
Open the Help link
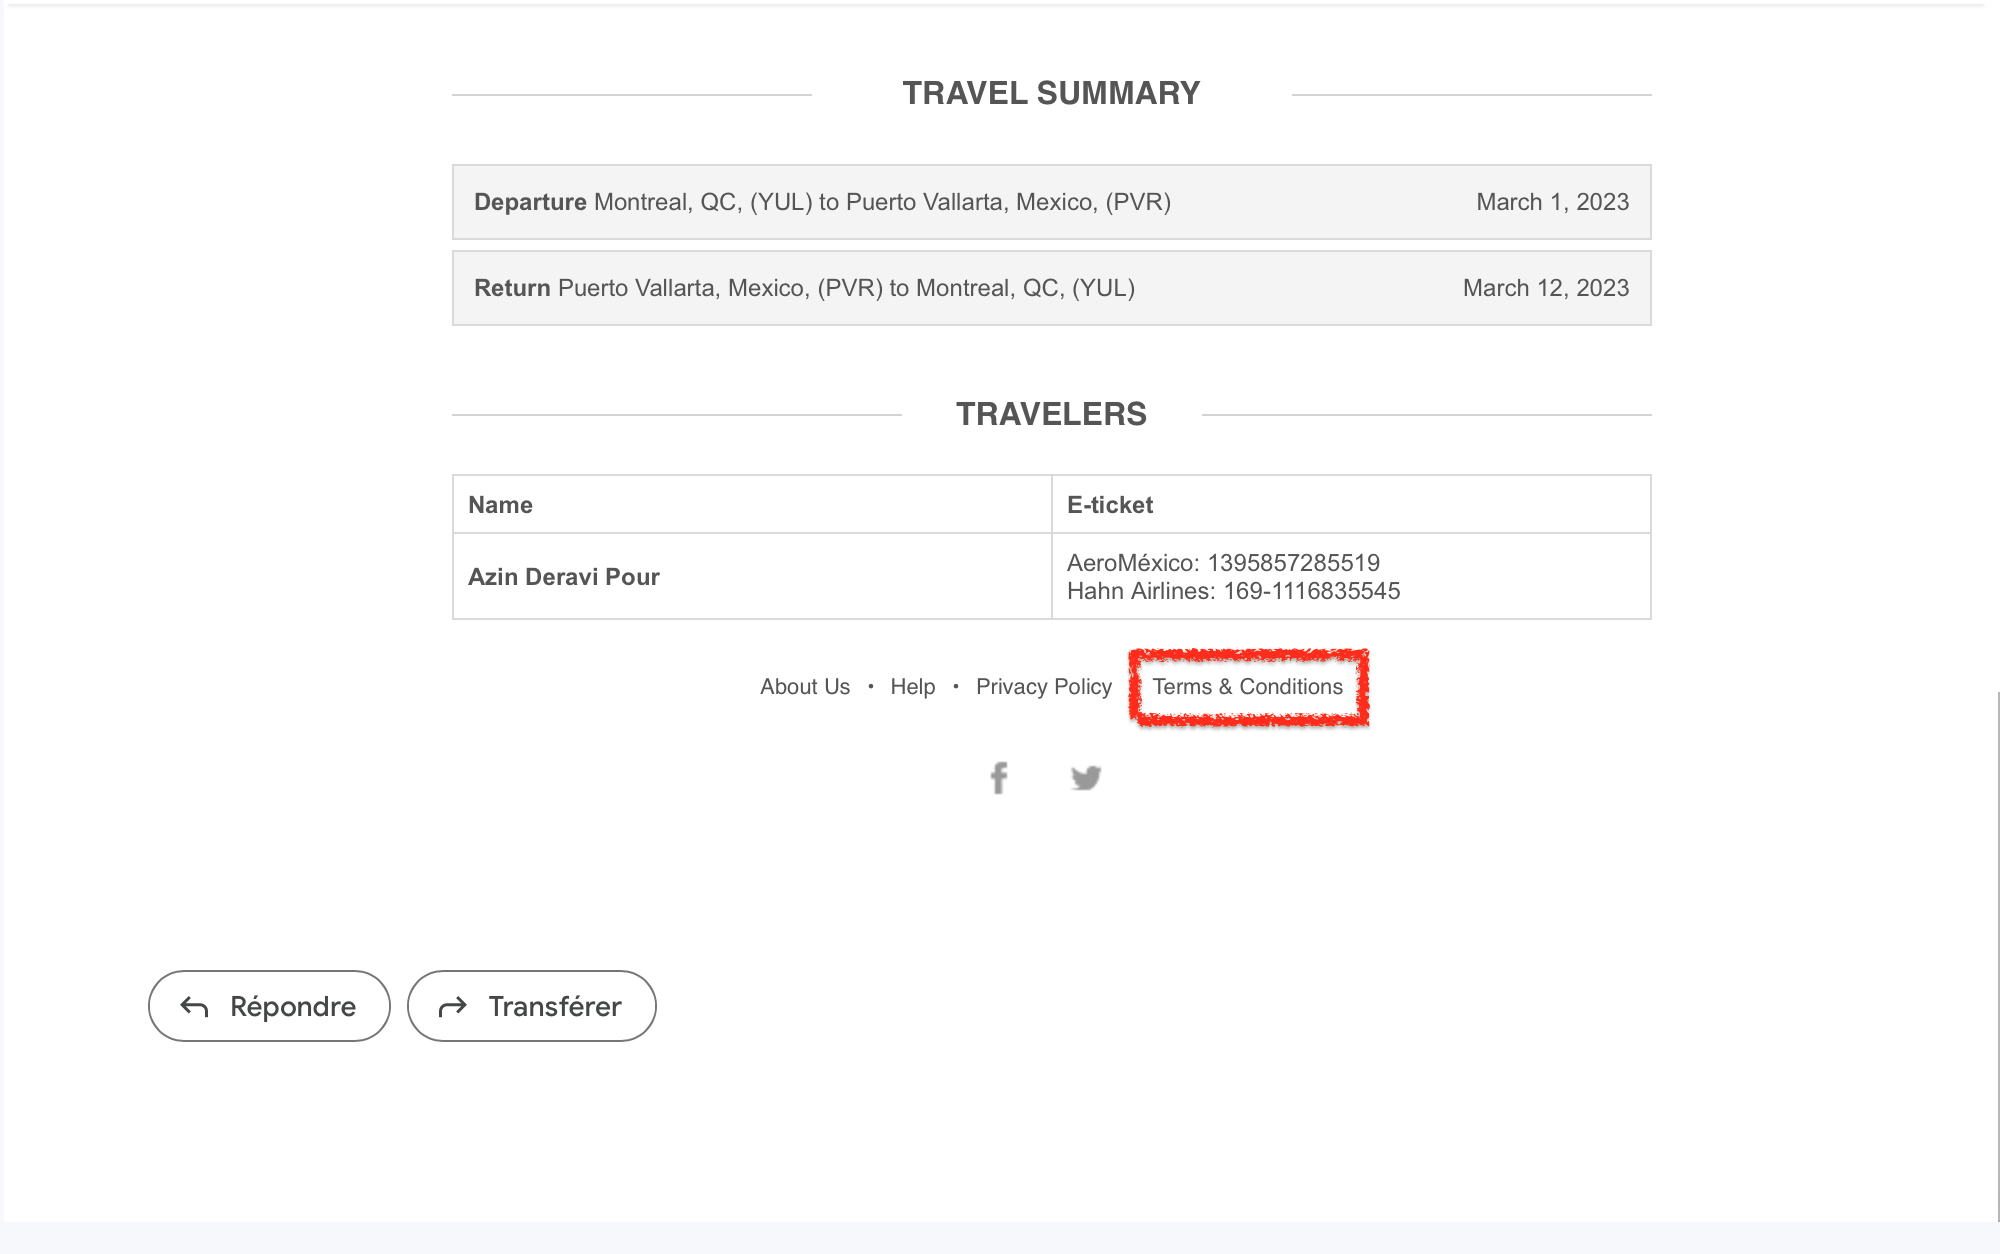tap(911, 687)
